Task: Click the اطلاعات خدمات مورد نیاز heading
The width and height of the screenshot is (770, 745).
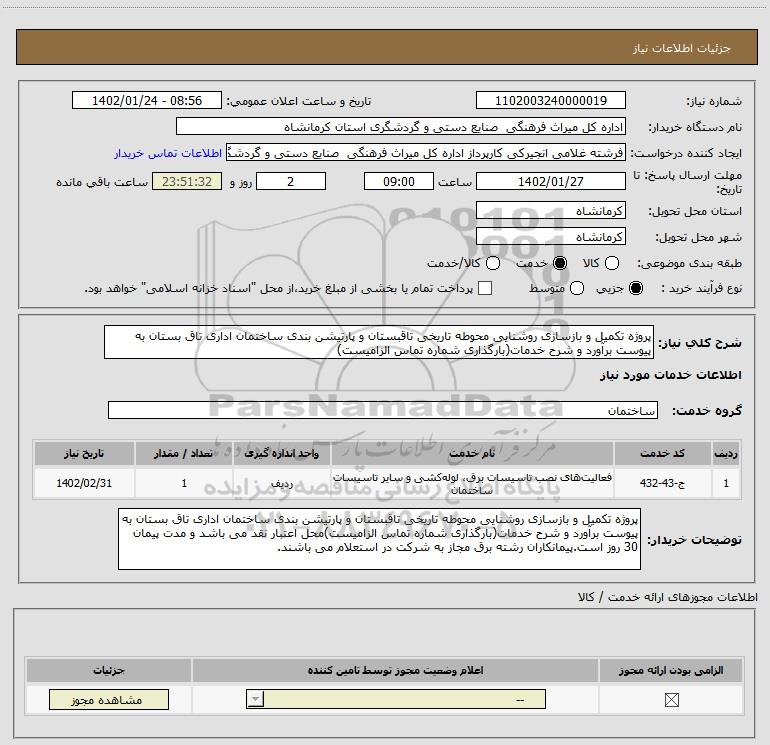Action: 670,375
